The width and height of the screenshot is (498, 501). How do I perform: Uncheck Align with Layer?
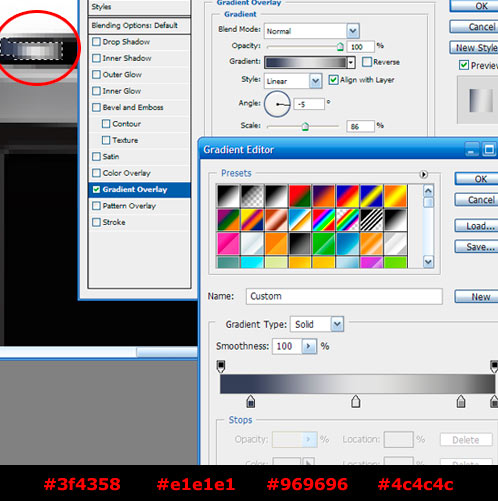pyautogui.click(x=333, y=80)
